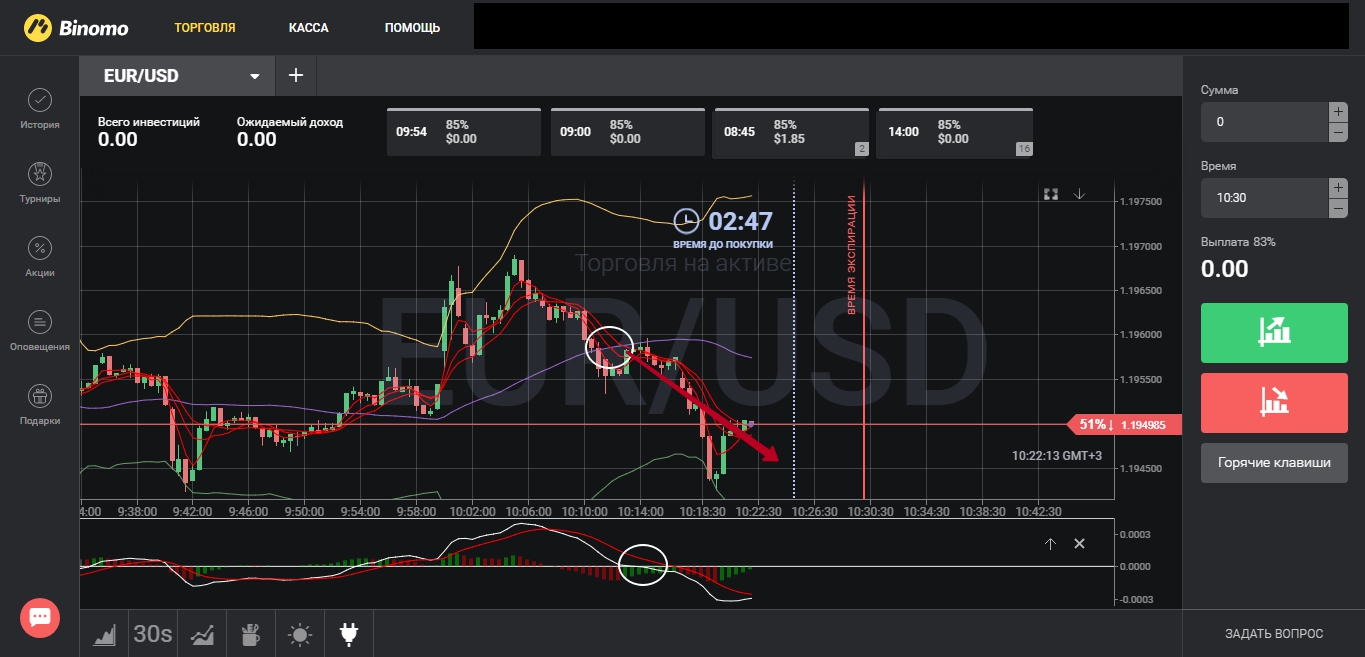Toggle the sun brightness theme icon

click(300, 634)
